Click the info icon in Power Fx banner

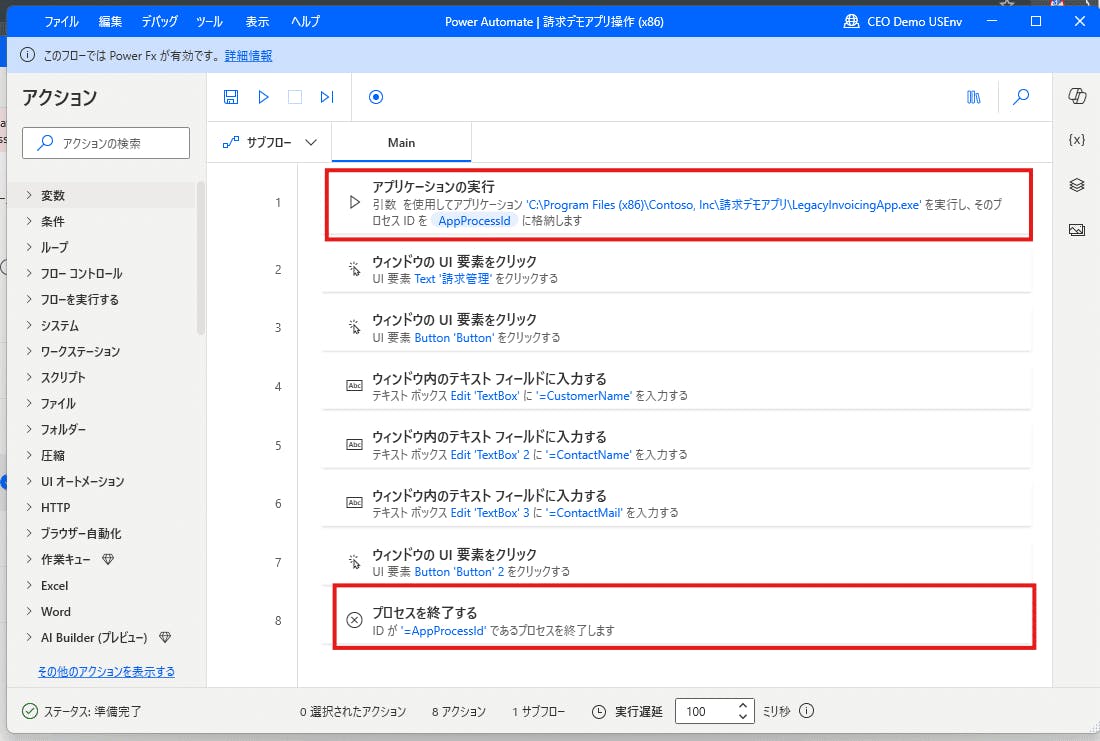pyautogui.click(x=27, y=55)
